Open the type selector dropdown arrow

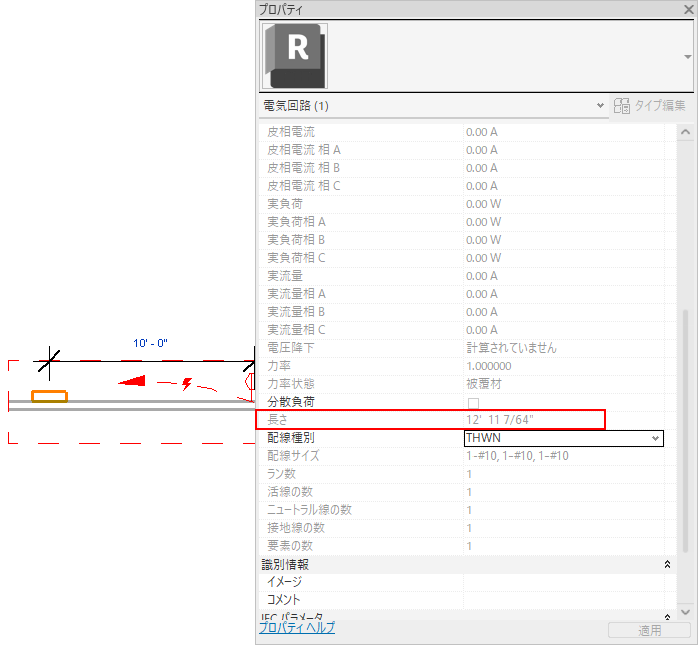point(688,57)
